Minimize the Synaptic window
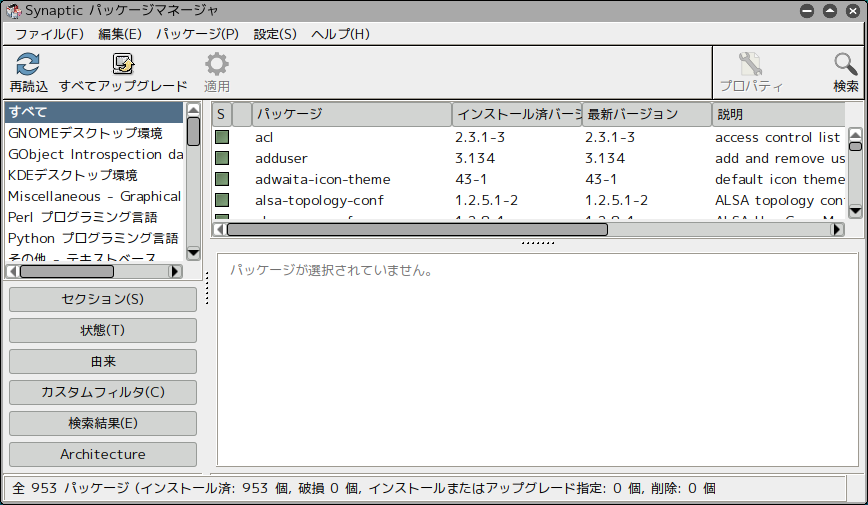Image resolution: width=868 pixels, height=505 pixels. 807,11
